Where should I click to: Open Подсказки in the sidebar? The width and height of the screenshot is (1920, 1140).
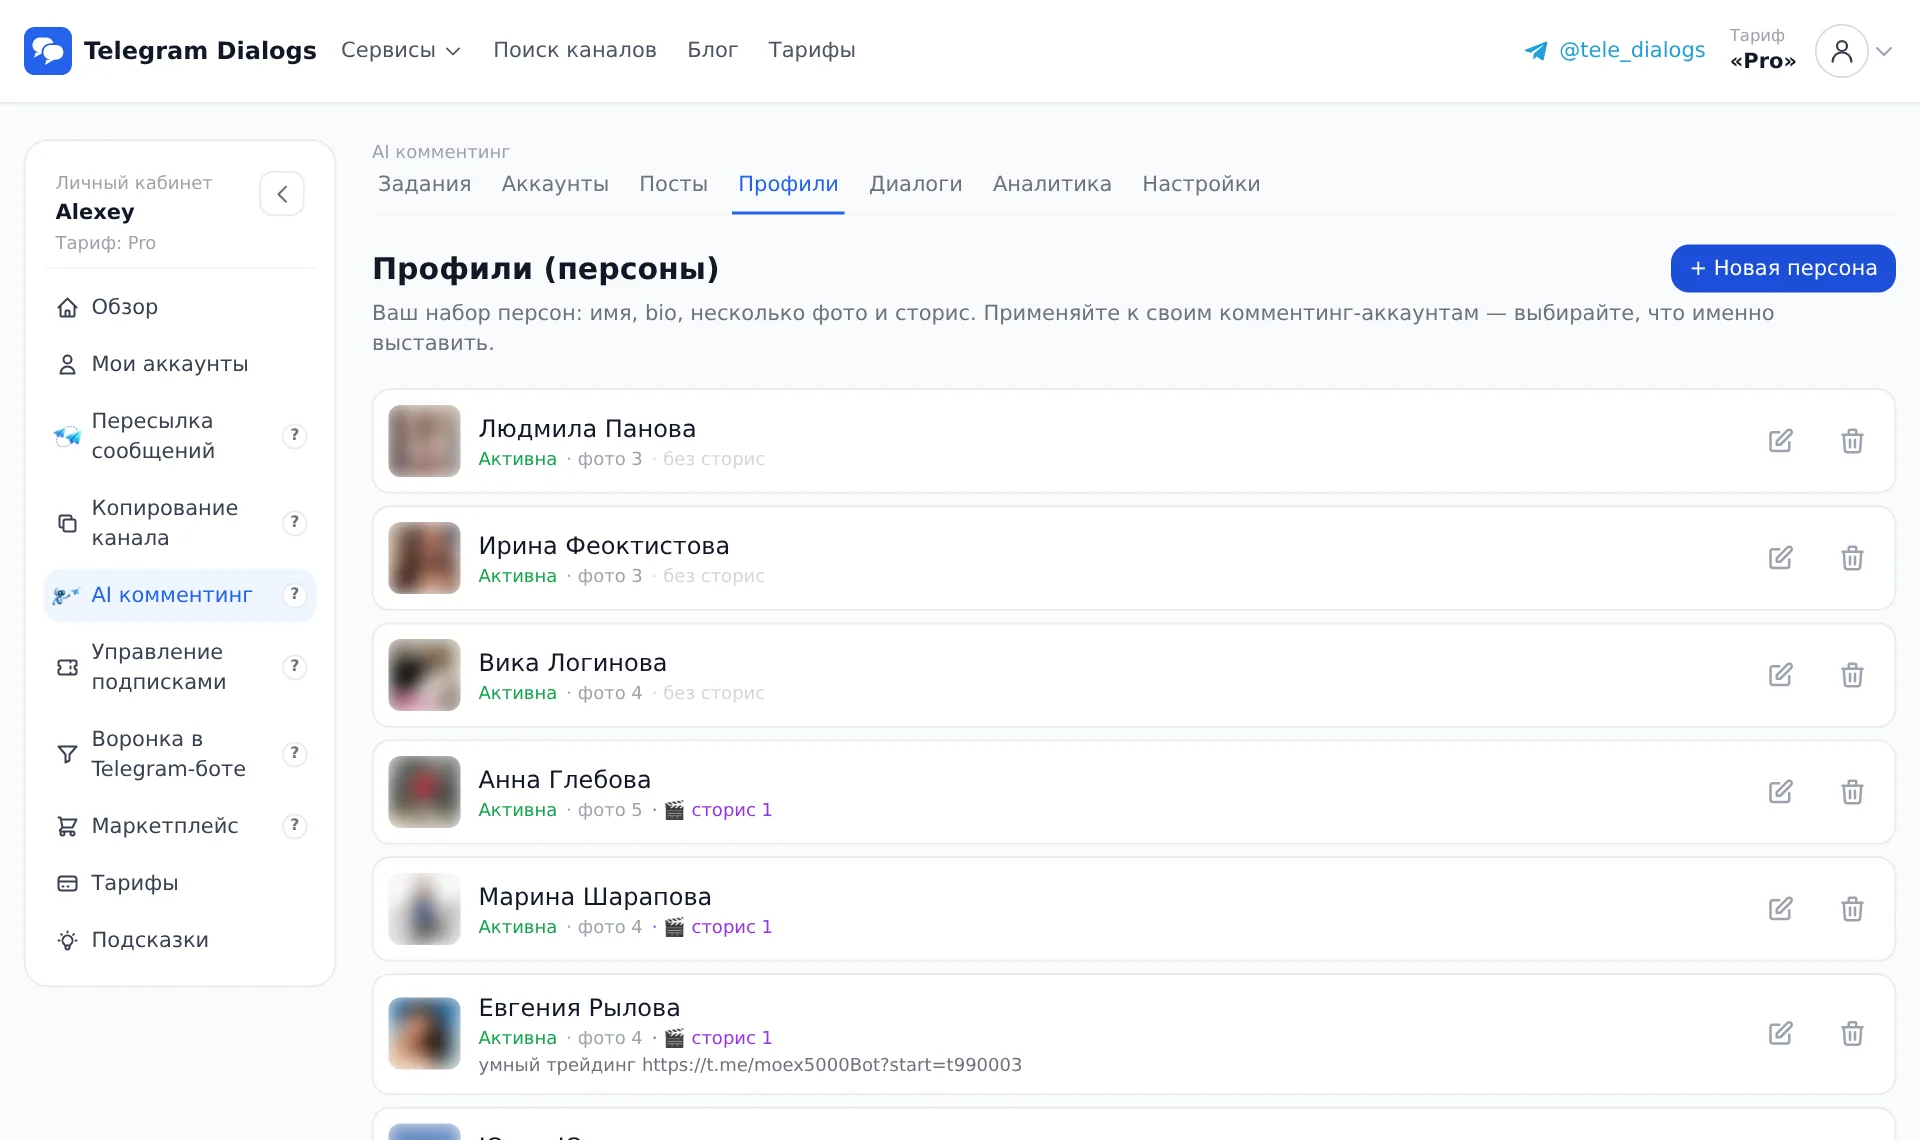coord(180,940)
